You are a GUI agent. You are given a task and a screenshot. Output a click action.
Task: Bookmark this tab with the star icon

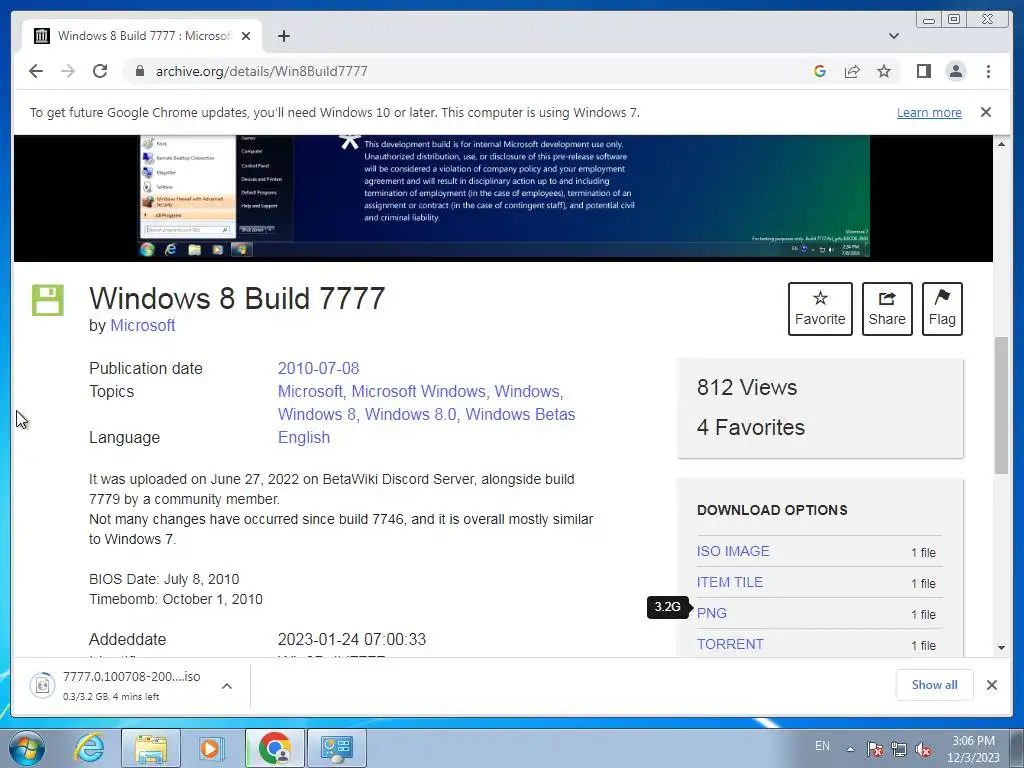[x=884, y=71]
